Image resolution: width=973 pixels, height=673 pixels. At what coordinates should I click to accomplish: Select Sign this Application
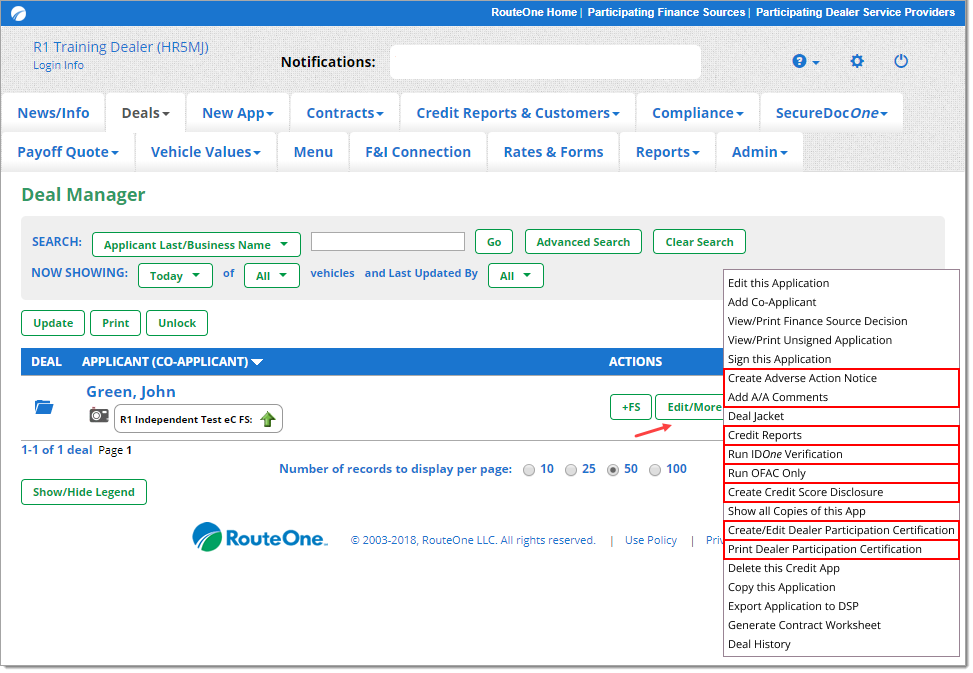[779, 359]
